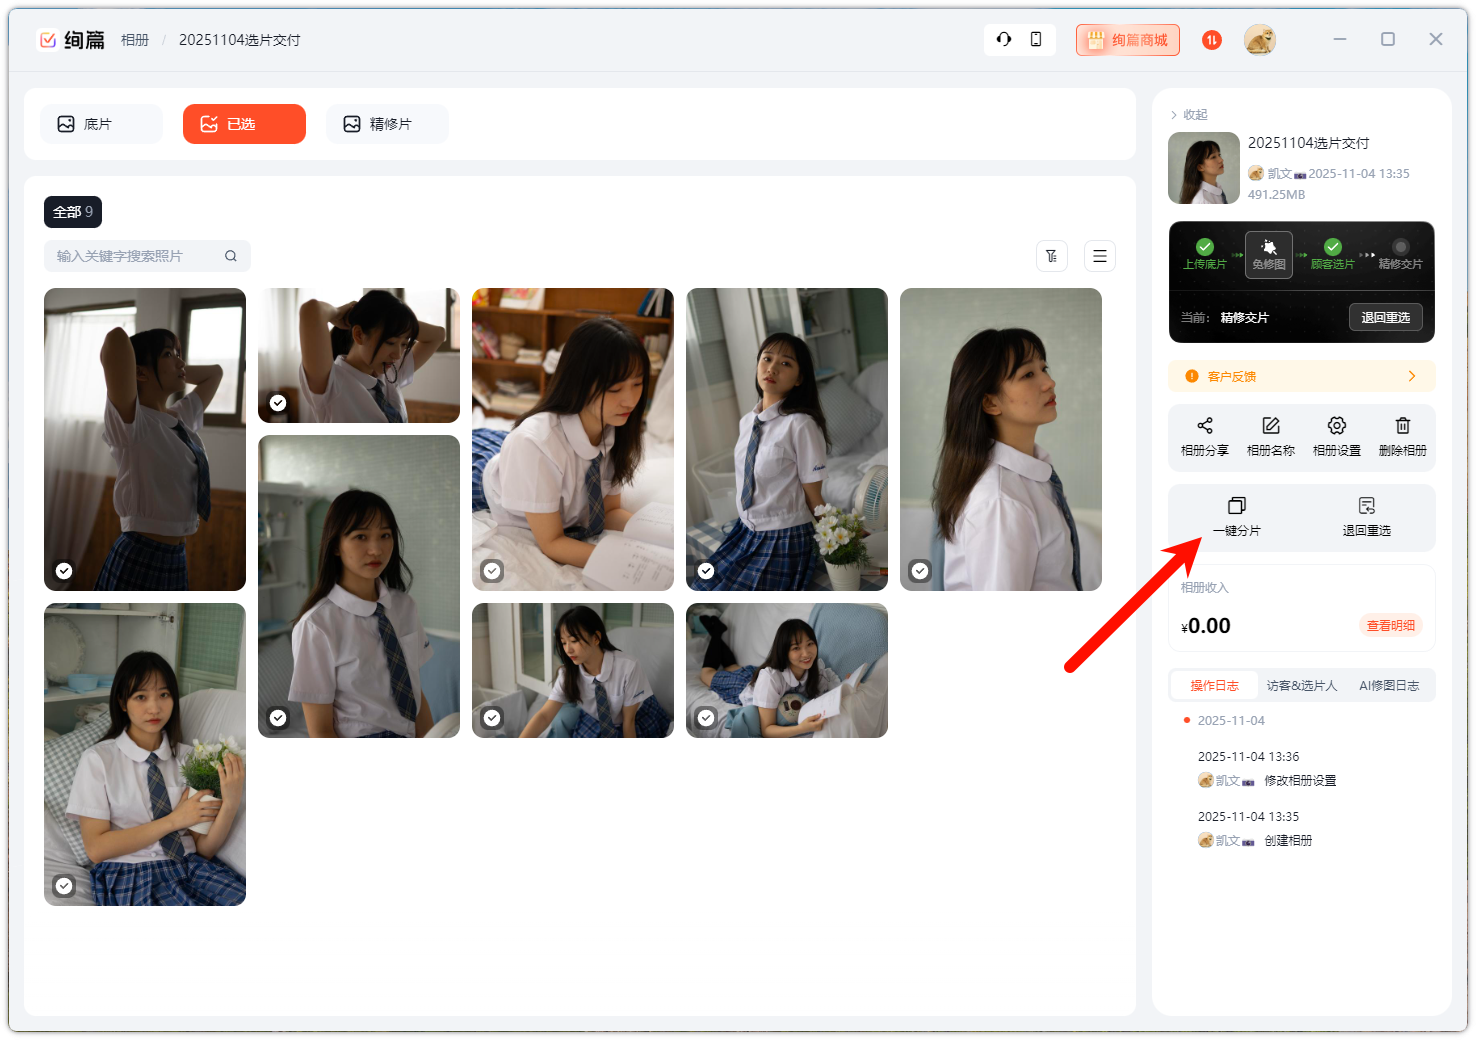The image size is (1476, 1040).
Task: Click the filter icon above photo grid
Action: tap(1052, 256)
